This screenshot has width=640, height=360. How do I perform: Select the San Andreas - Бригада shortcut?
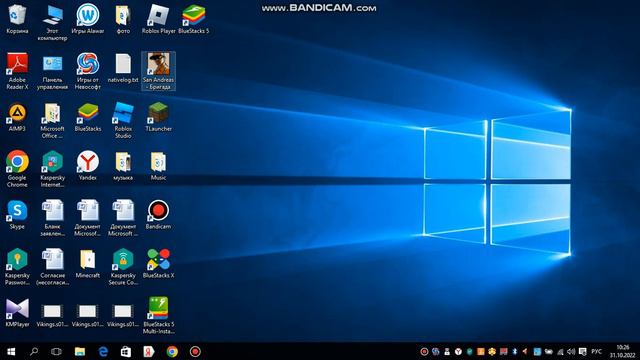tap(158, 71)
